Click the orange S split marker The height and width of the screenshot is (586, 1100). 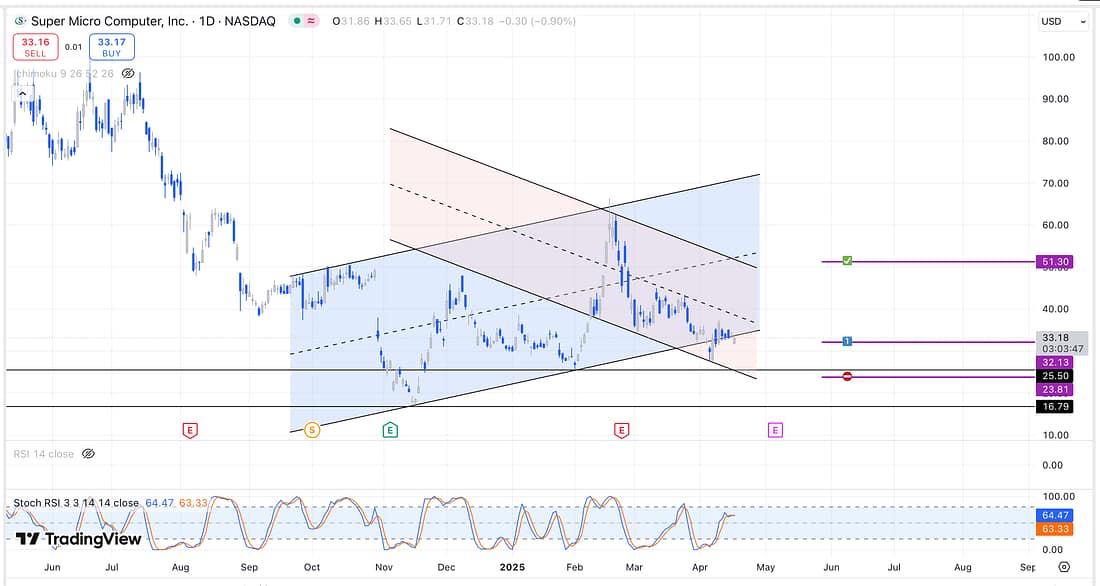coord(312,430)
